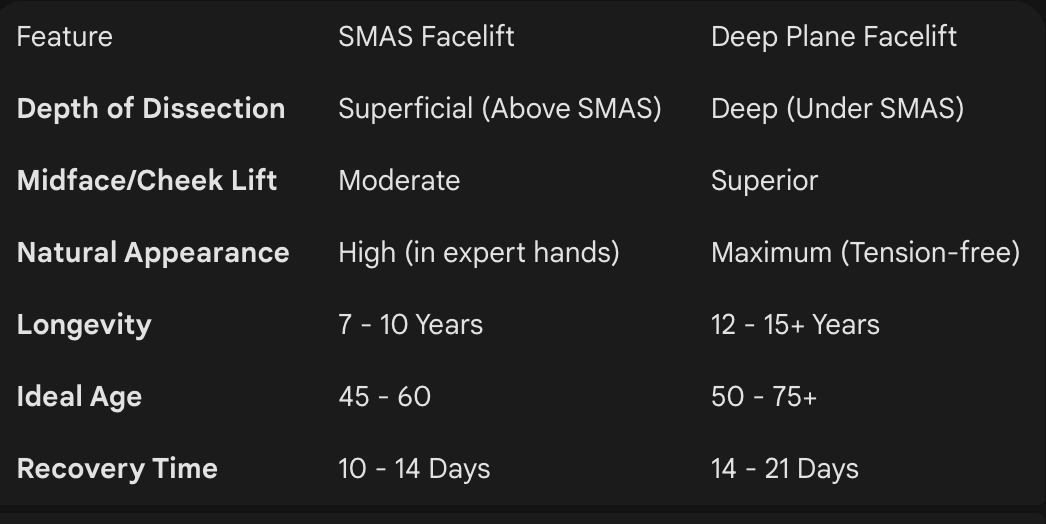Click the Superior cell
Screen dimensions: 1046x524
coord(764,181)
